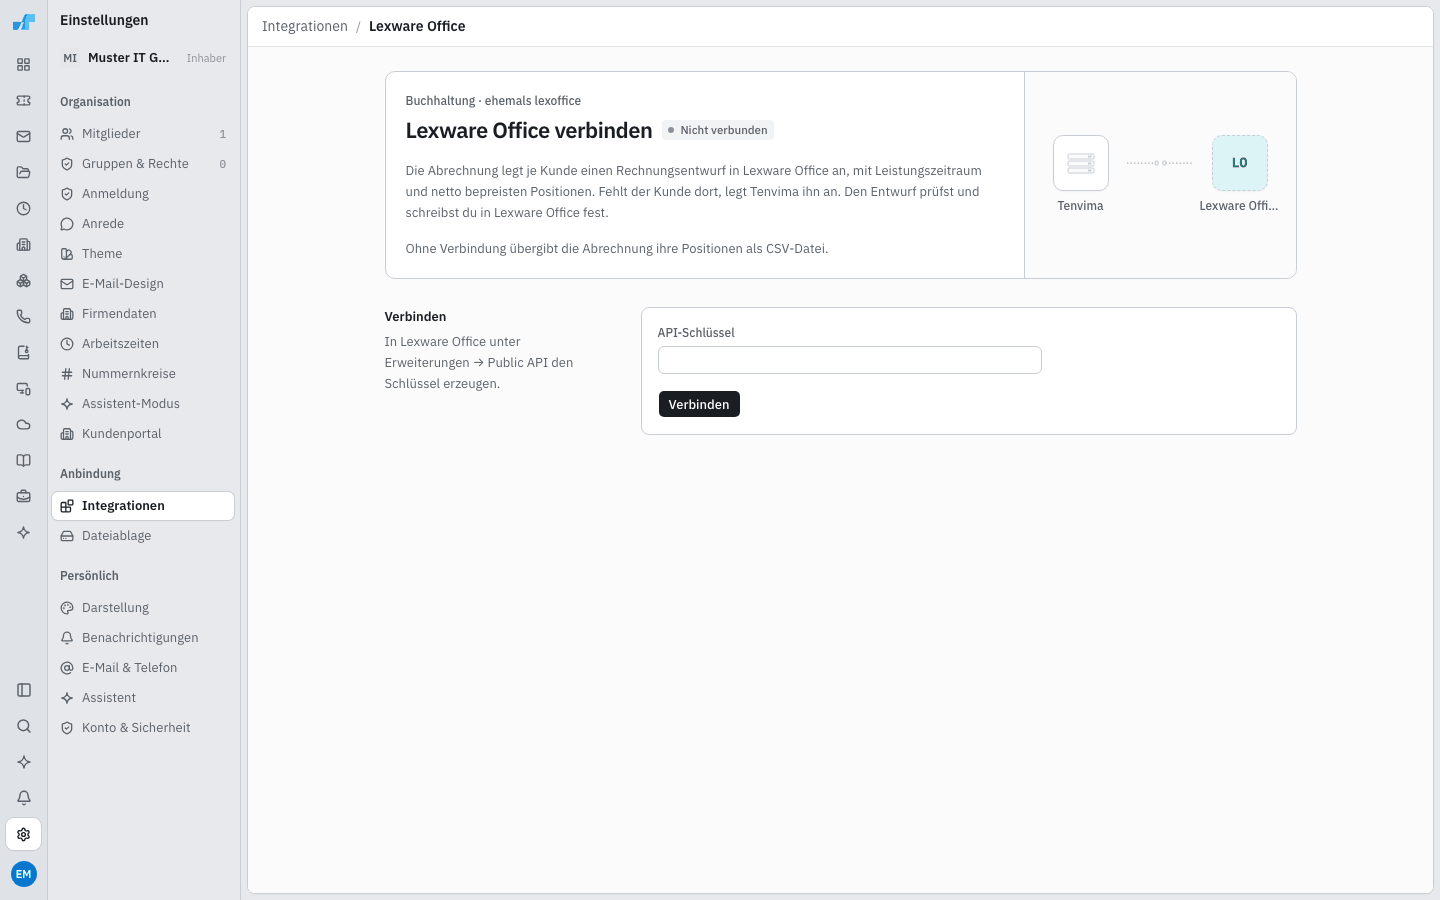The image size is (1440, 900).
Task: Open the Muster IT organisation switcher
Action: point(144,58)
